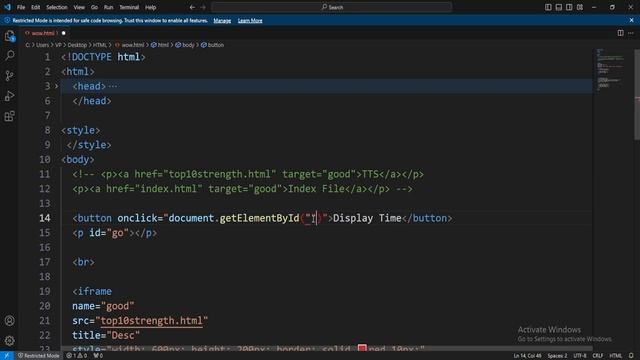This screenshot has width=640, height=360.
Task: Click the folded ellipsis after head tag
Action: click(x=113, y=86)
